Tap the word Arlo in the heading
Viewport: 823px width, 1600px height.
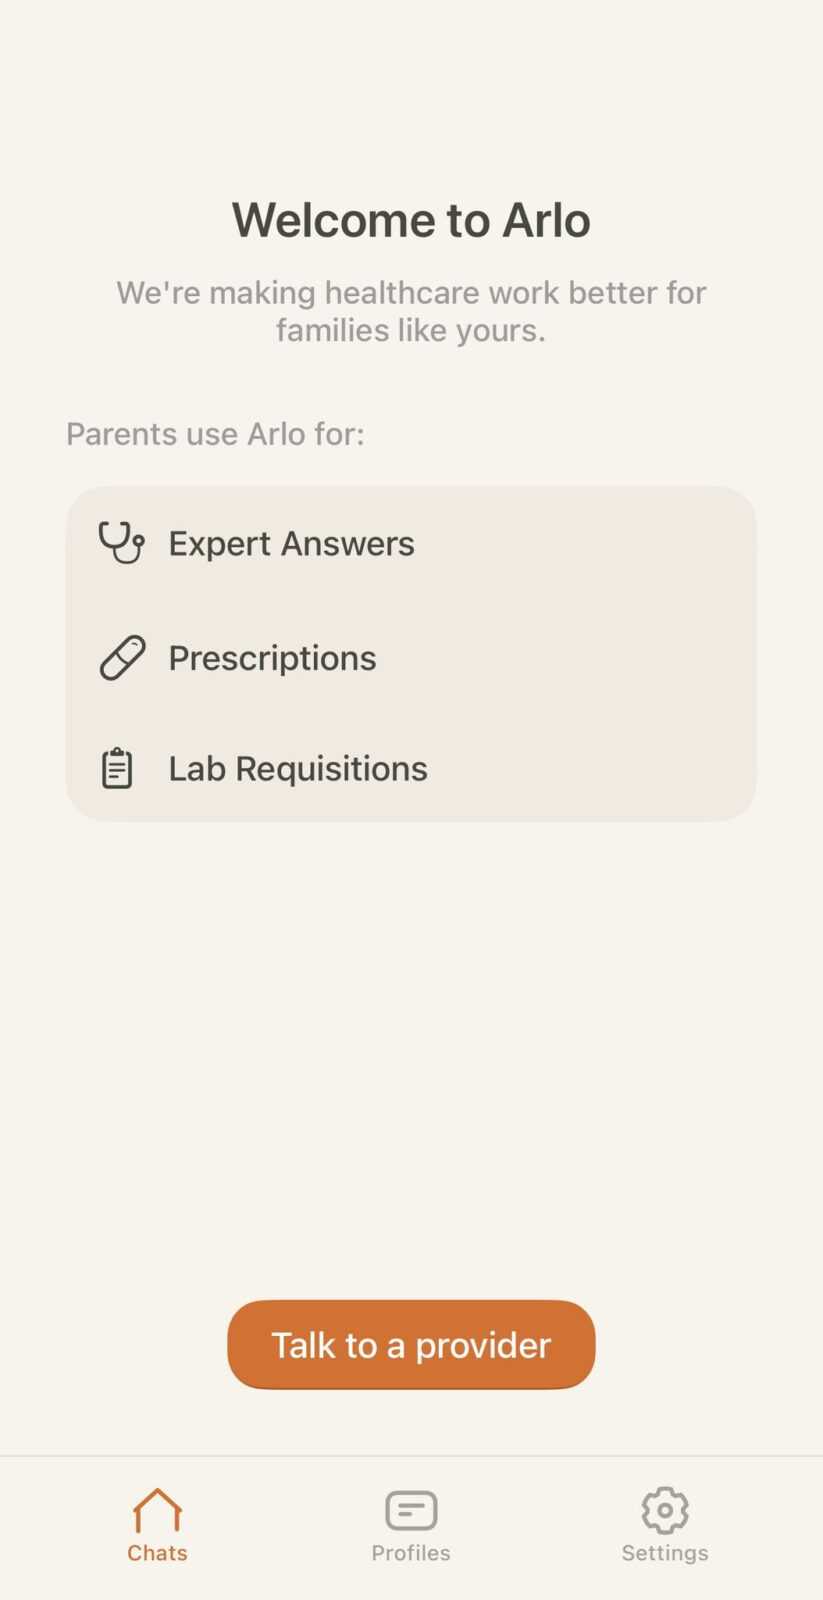[x=546, y=220]
